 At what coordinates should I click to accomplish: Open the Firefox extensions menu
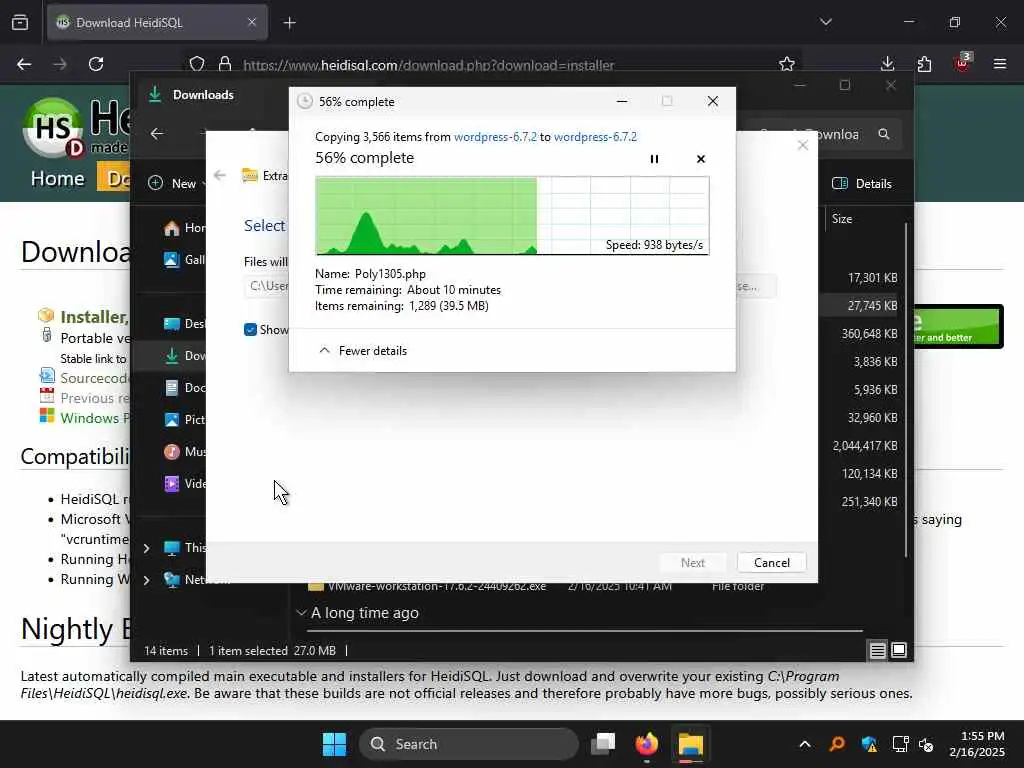pyautogui.click(x=924, y=64)
